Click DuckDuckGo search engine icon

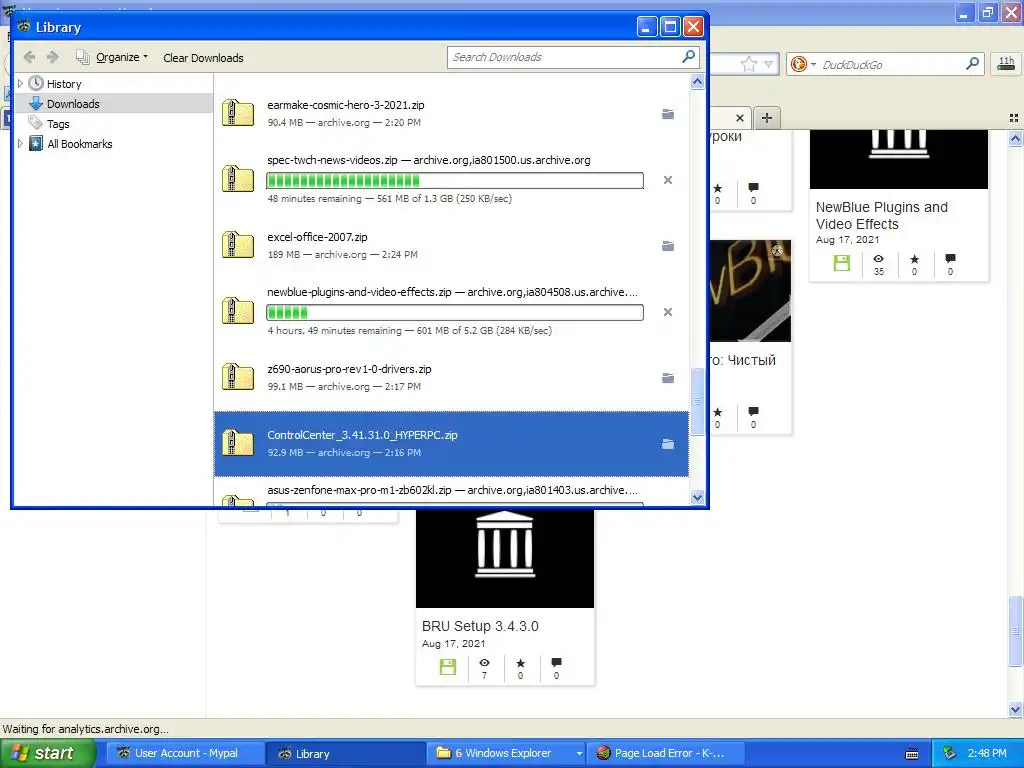point(798,64)
